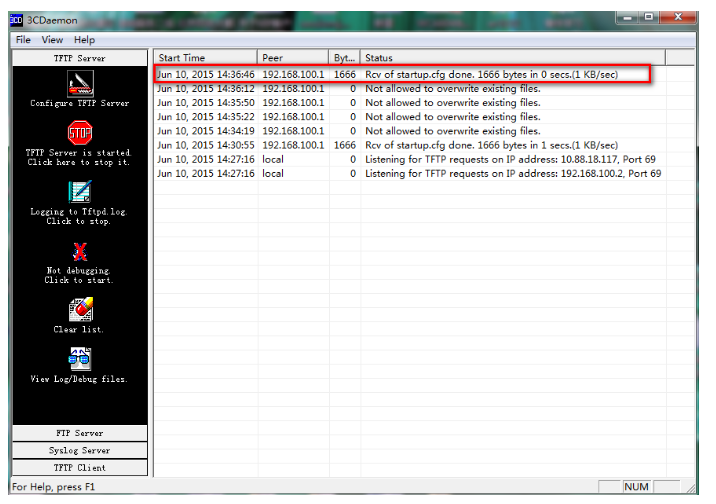Click peer 192.168.100.1 in the 14:35:50 row
The height and width of the screenshot is (504, 716).
click(x=293, y=103)
